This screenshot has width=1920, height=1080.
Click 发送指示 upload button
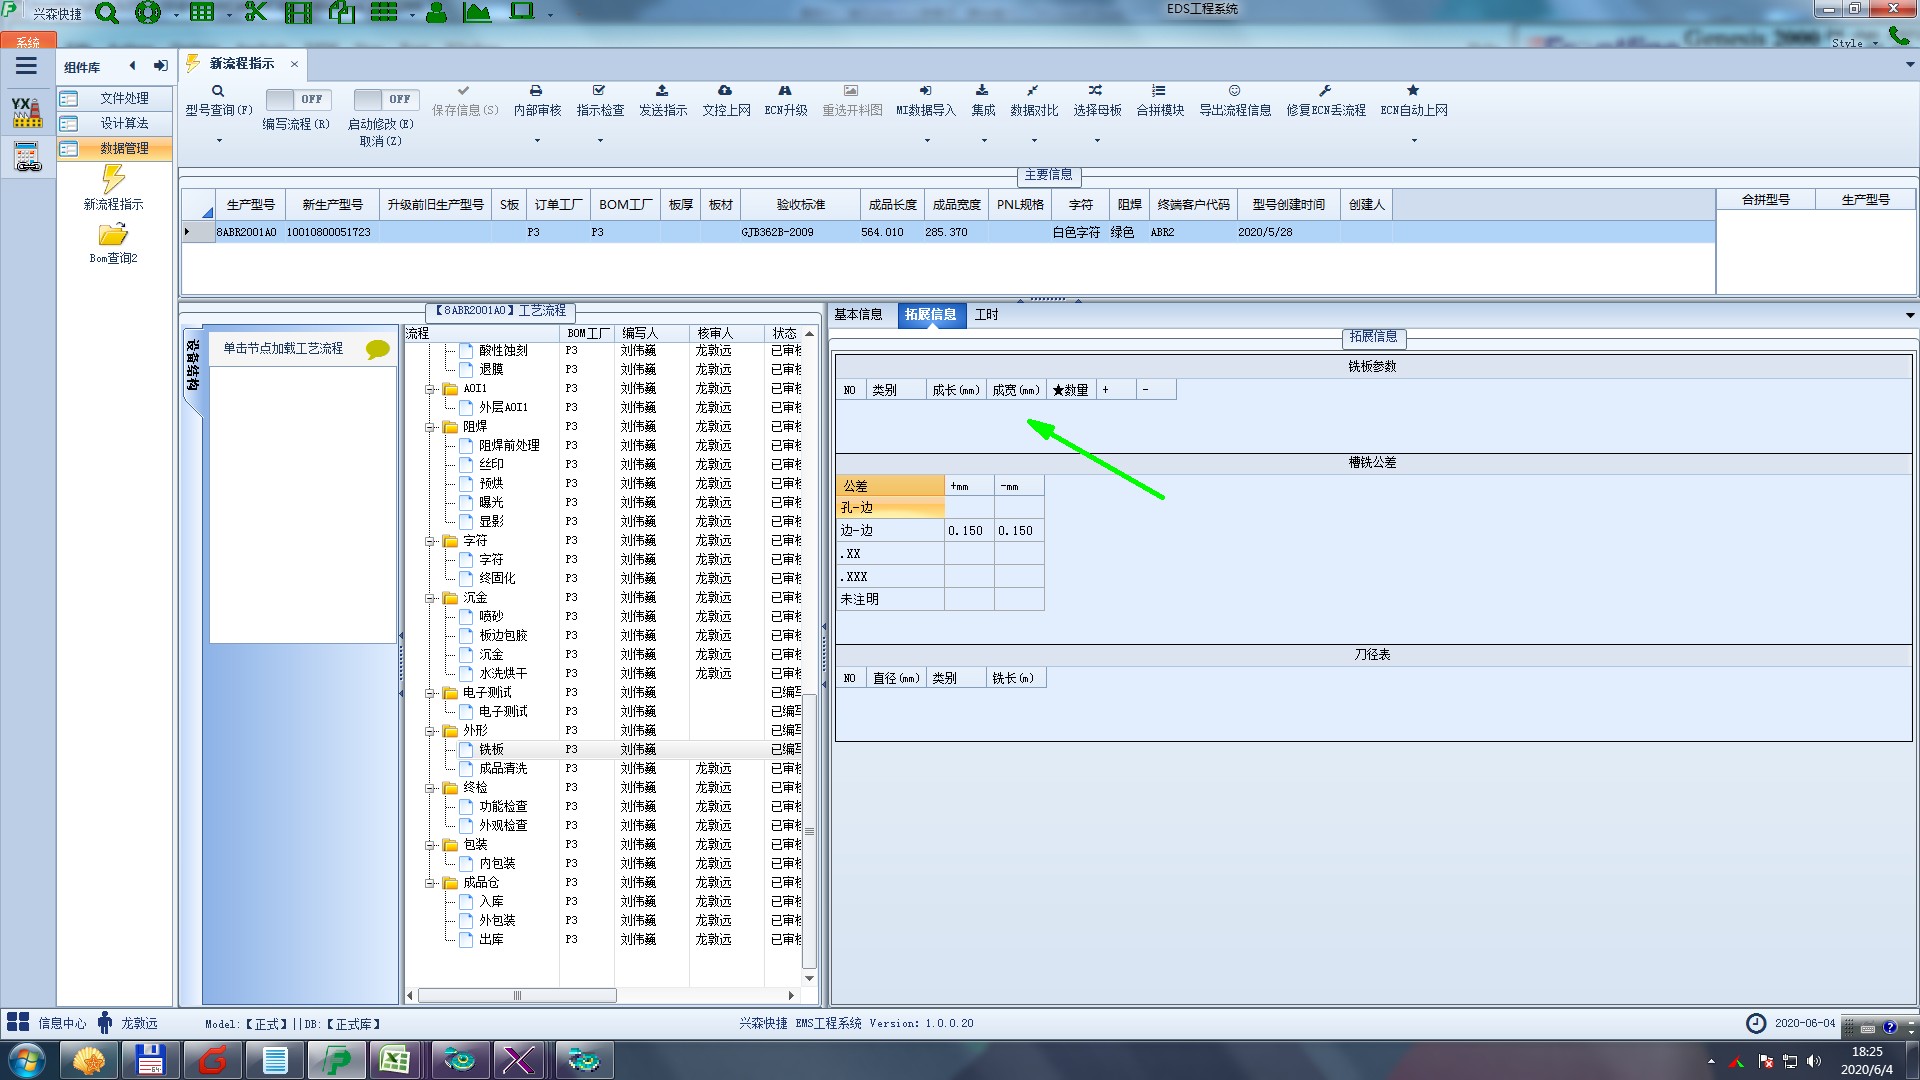pos(663,101)
